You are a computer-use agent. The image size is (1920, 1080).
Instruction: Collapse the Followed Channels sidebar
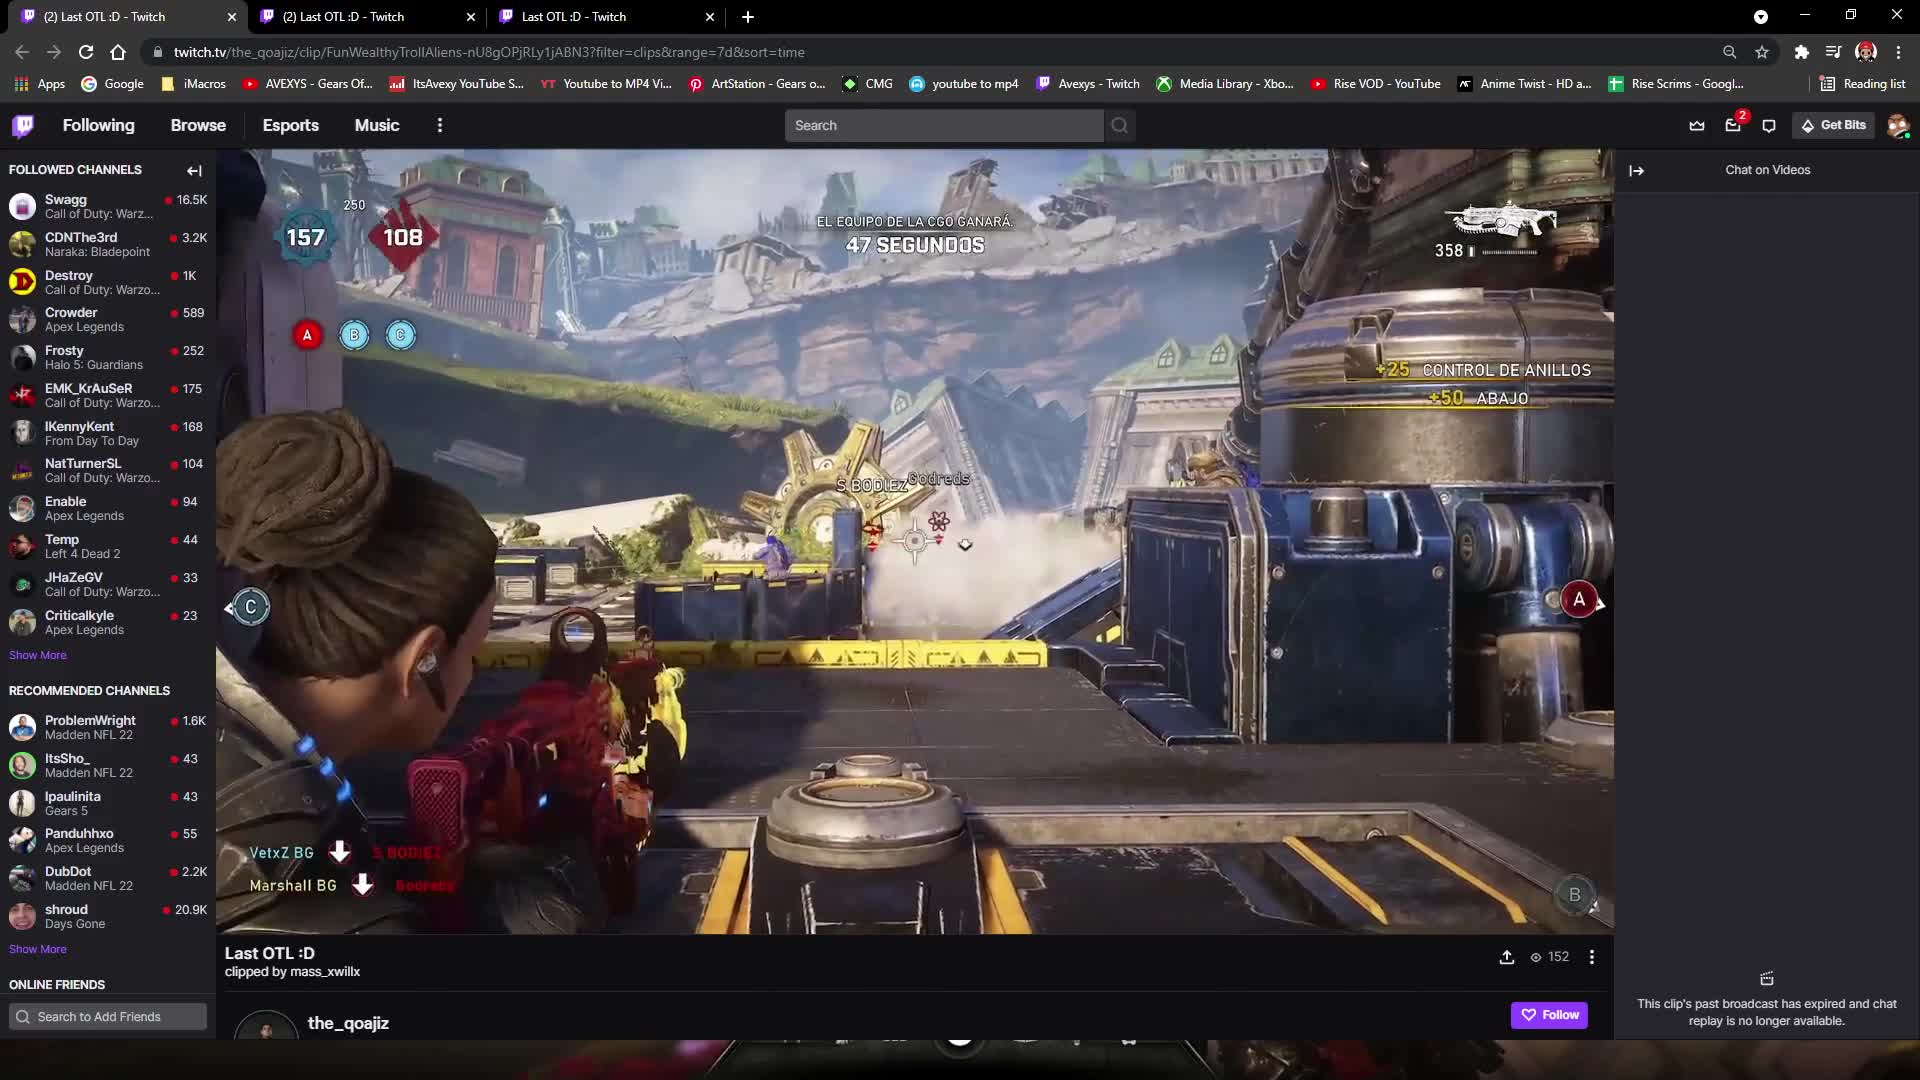tap(194, 171)
